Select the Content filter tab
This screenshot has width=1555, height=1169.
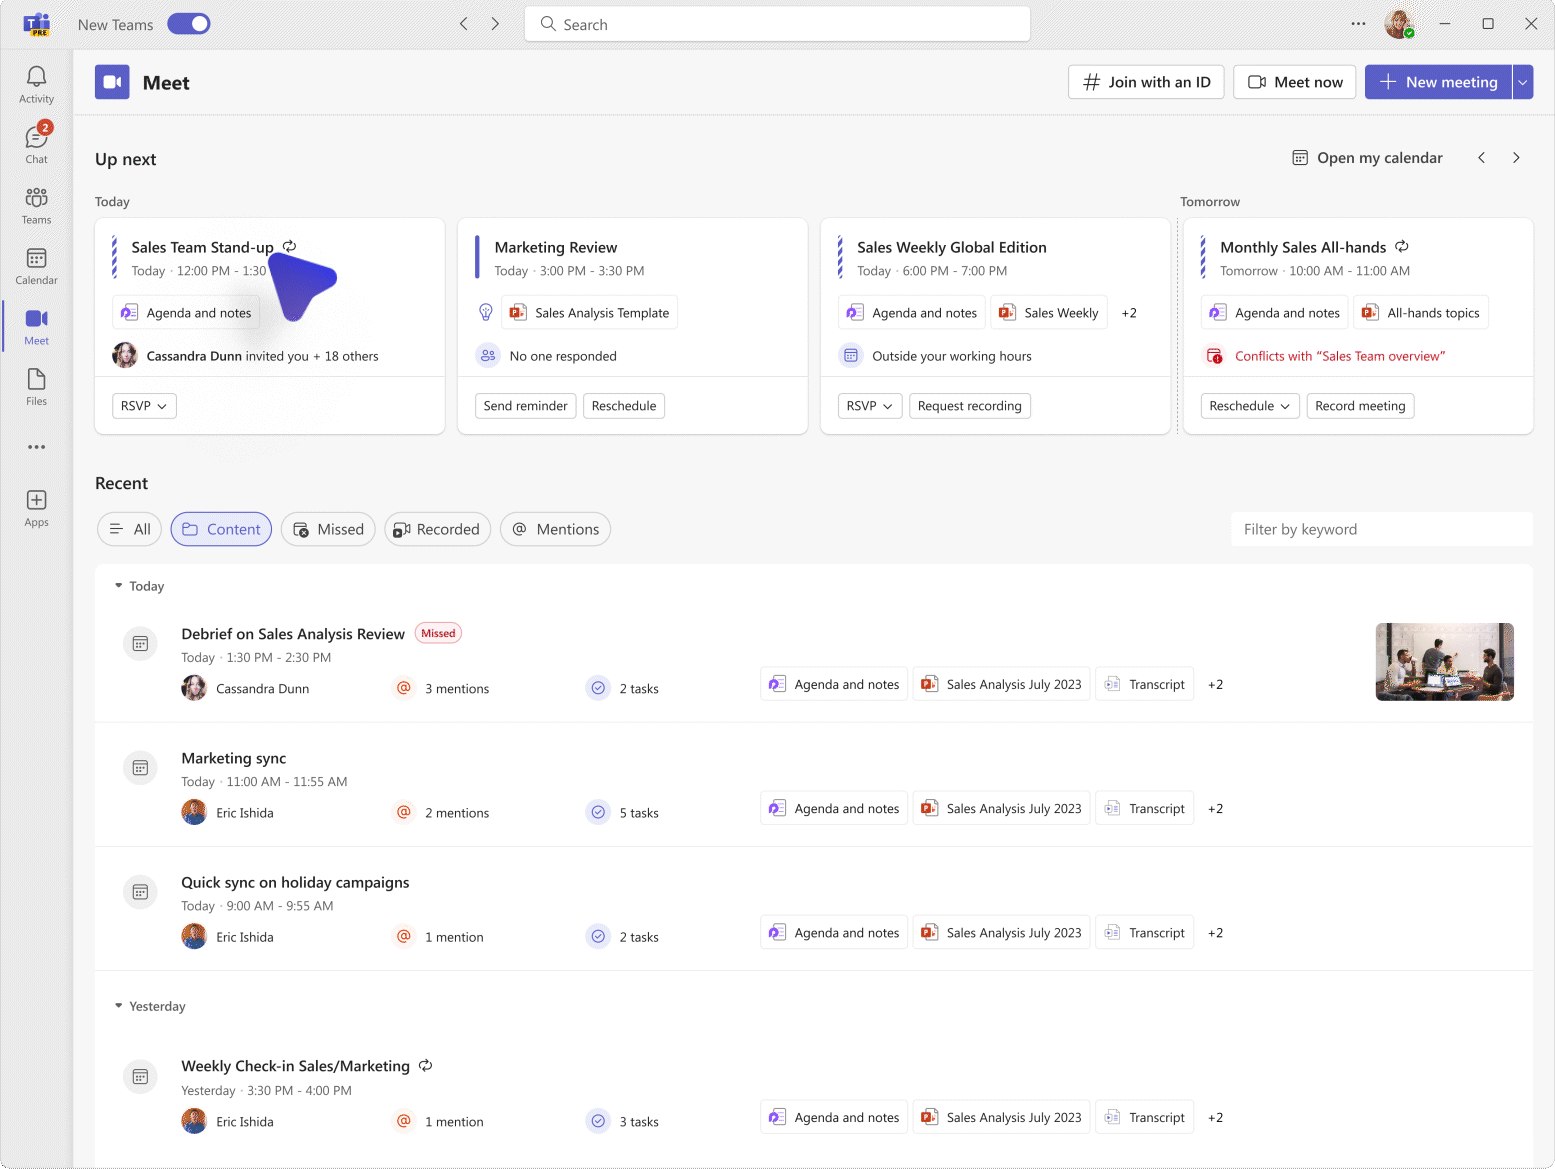pyautogui.click(x=221, y=529)
